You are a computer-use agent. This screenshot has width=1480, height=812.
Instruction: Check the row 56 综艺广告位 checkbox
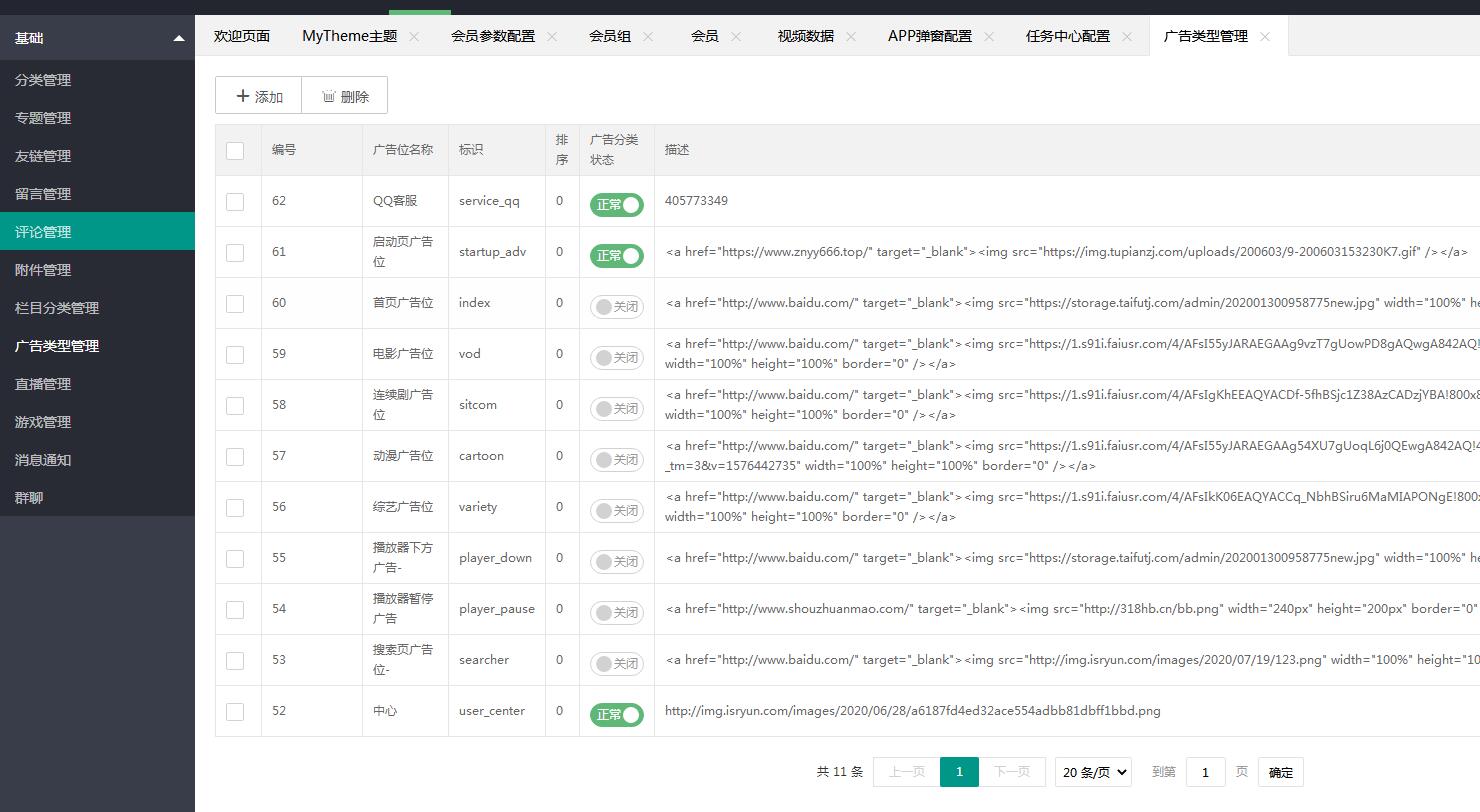tap(235, 507)
